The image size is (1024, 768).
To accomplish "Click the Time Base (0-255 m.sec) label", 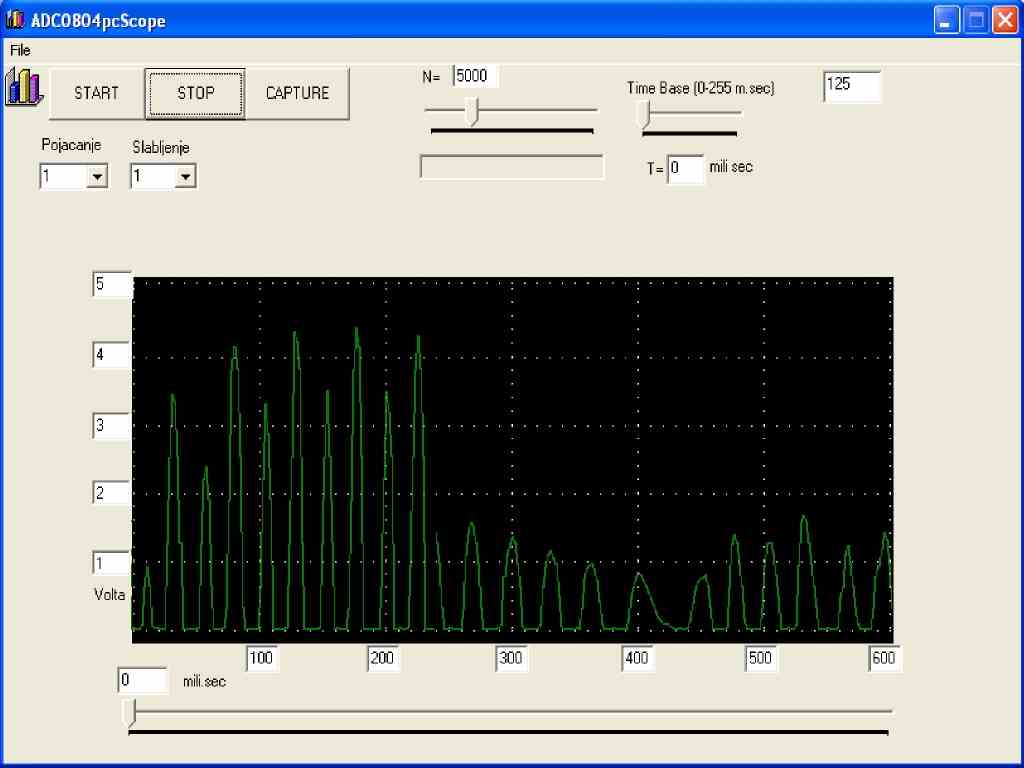I will [701, 88].
